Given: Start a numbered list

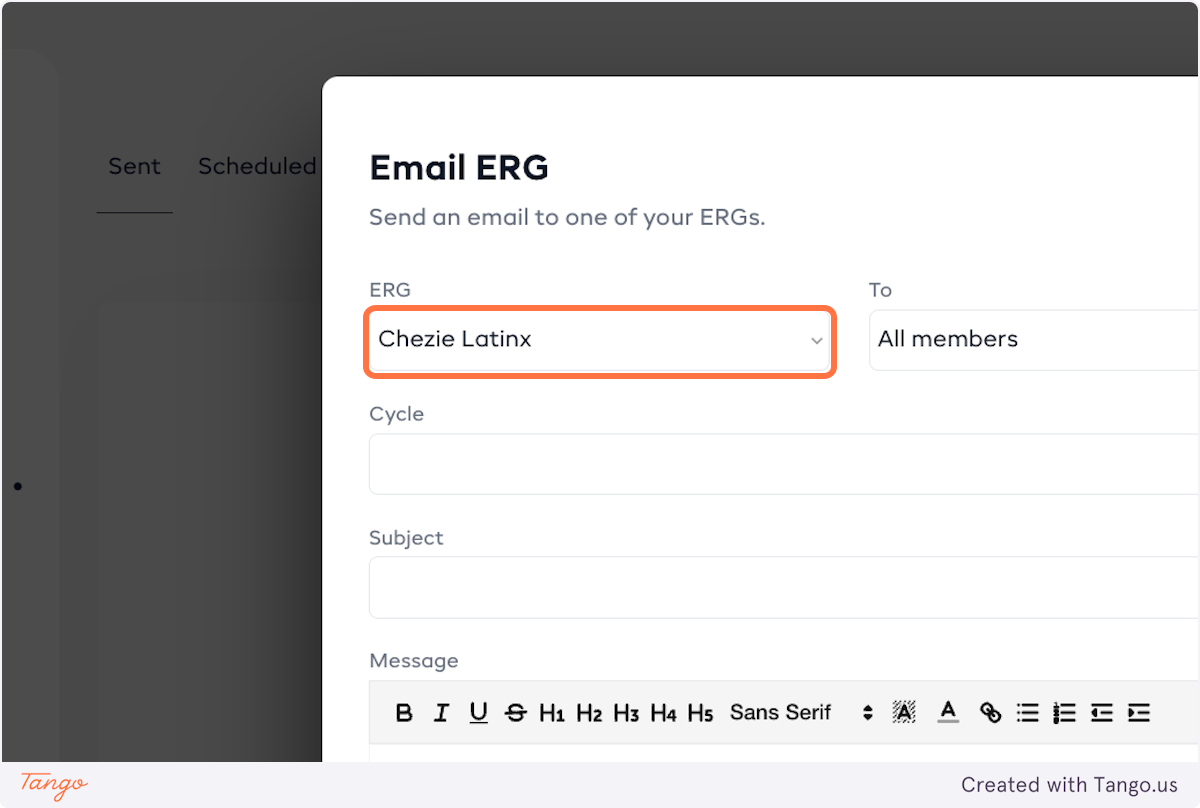Looking at the screenshot, I should point(1064,713).
